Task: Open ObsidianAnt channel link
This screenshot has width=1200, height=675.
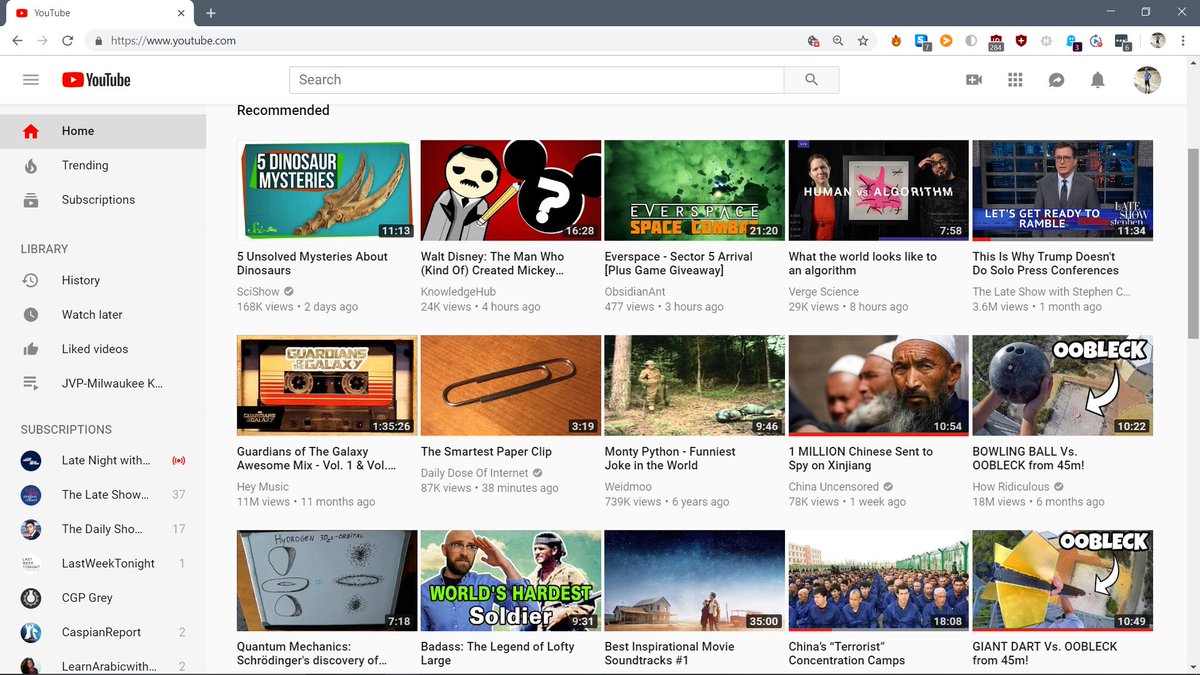Action: 634,292
